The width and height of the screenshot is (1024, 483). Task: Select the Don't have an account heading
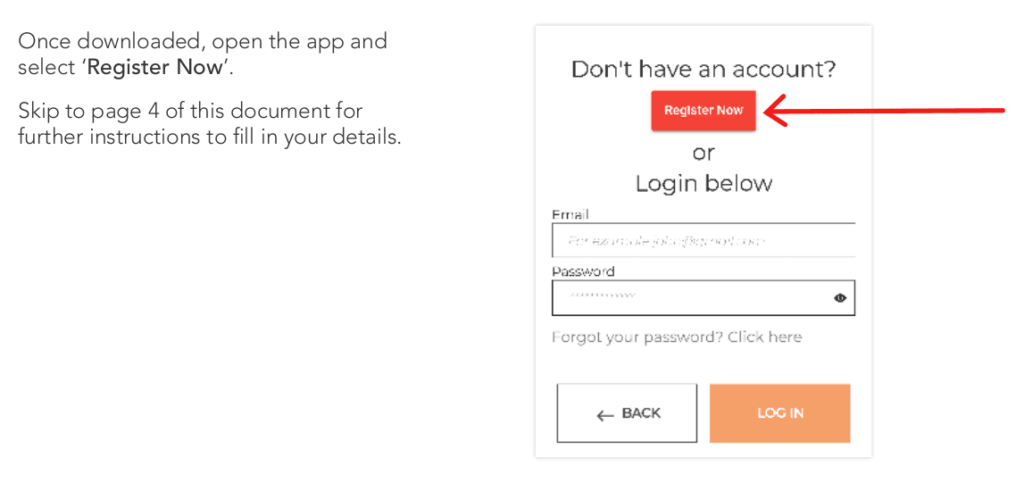point(703,69)
